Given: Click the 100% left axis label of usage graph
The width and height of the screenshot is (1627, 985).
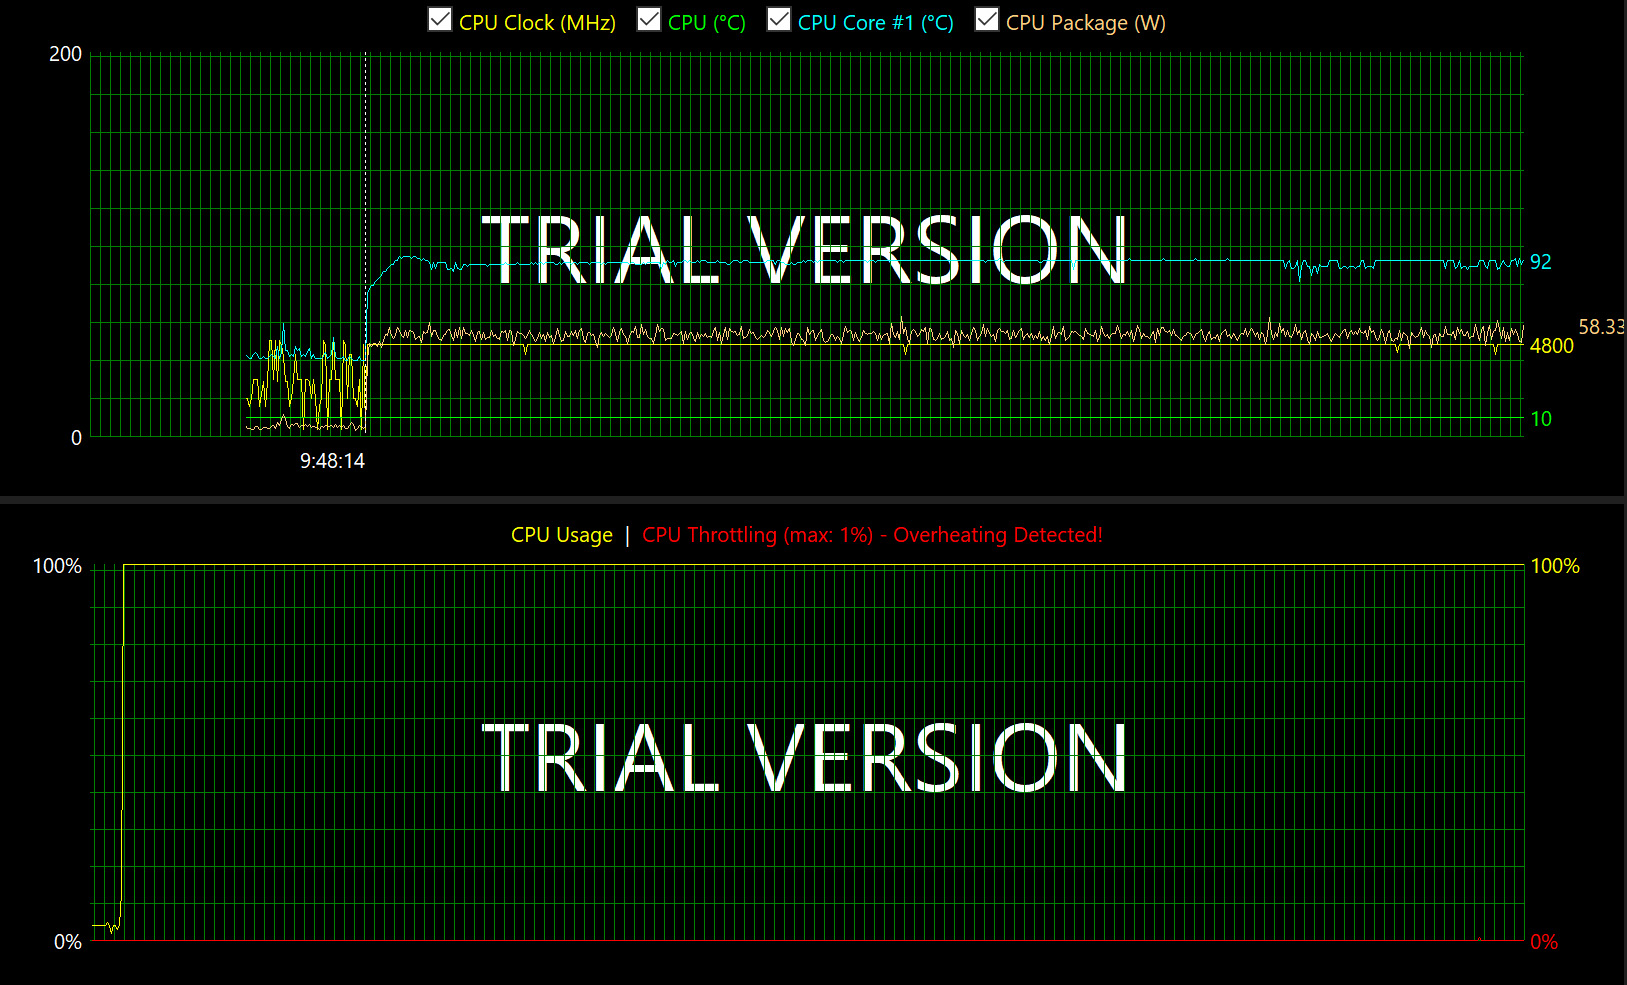Looking at the screenshot, I should [x=57, y=566].
